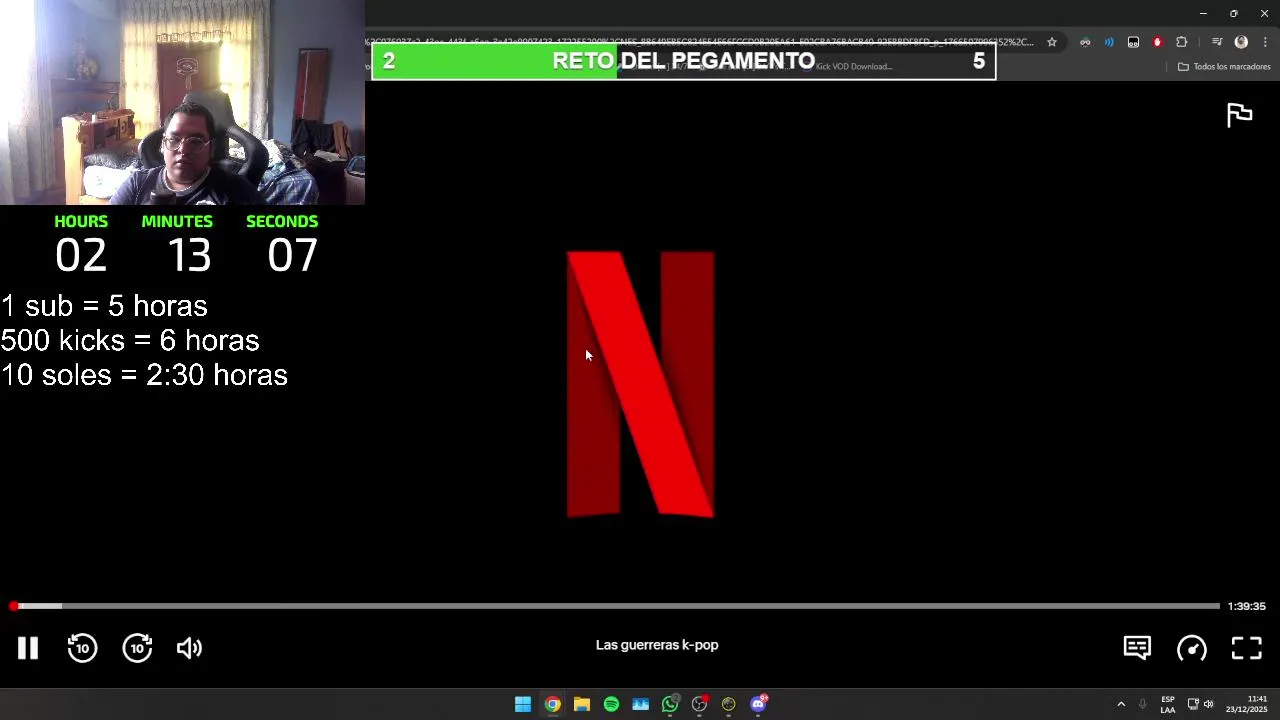
Task: Rewind video 10 seconds
Action: (x=82, y=648)
